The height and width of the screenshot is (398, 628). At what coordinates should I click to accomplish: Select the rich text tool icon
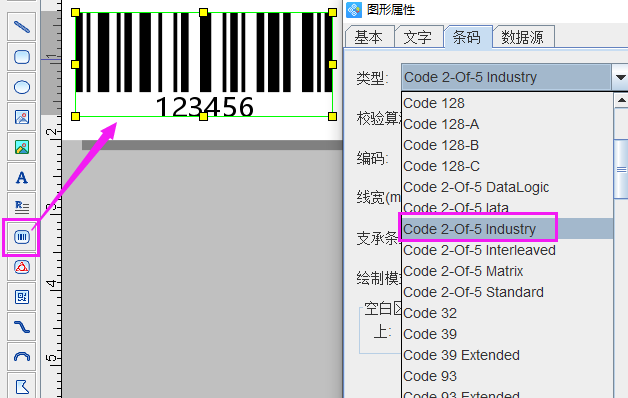point(22,207)
